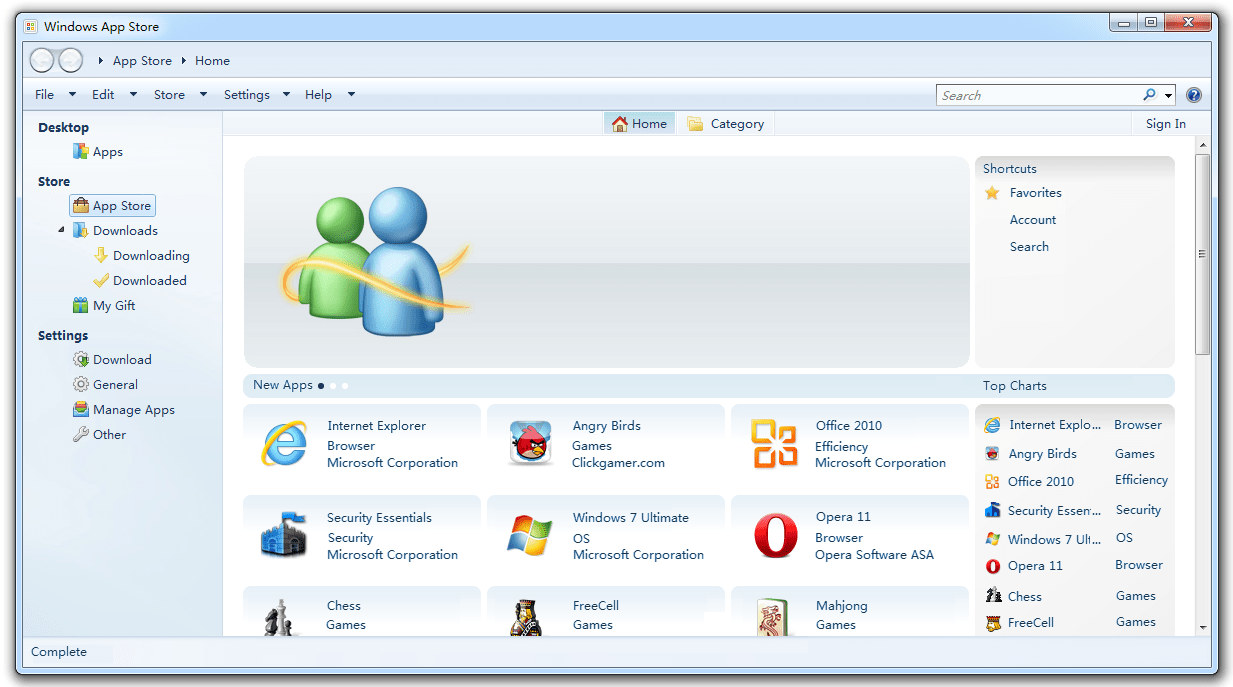Click the Help question-mark icon

(x=1194, y=94)
